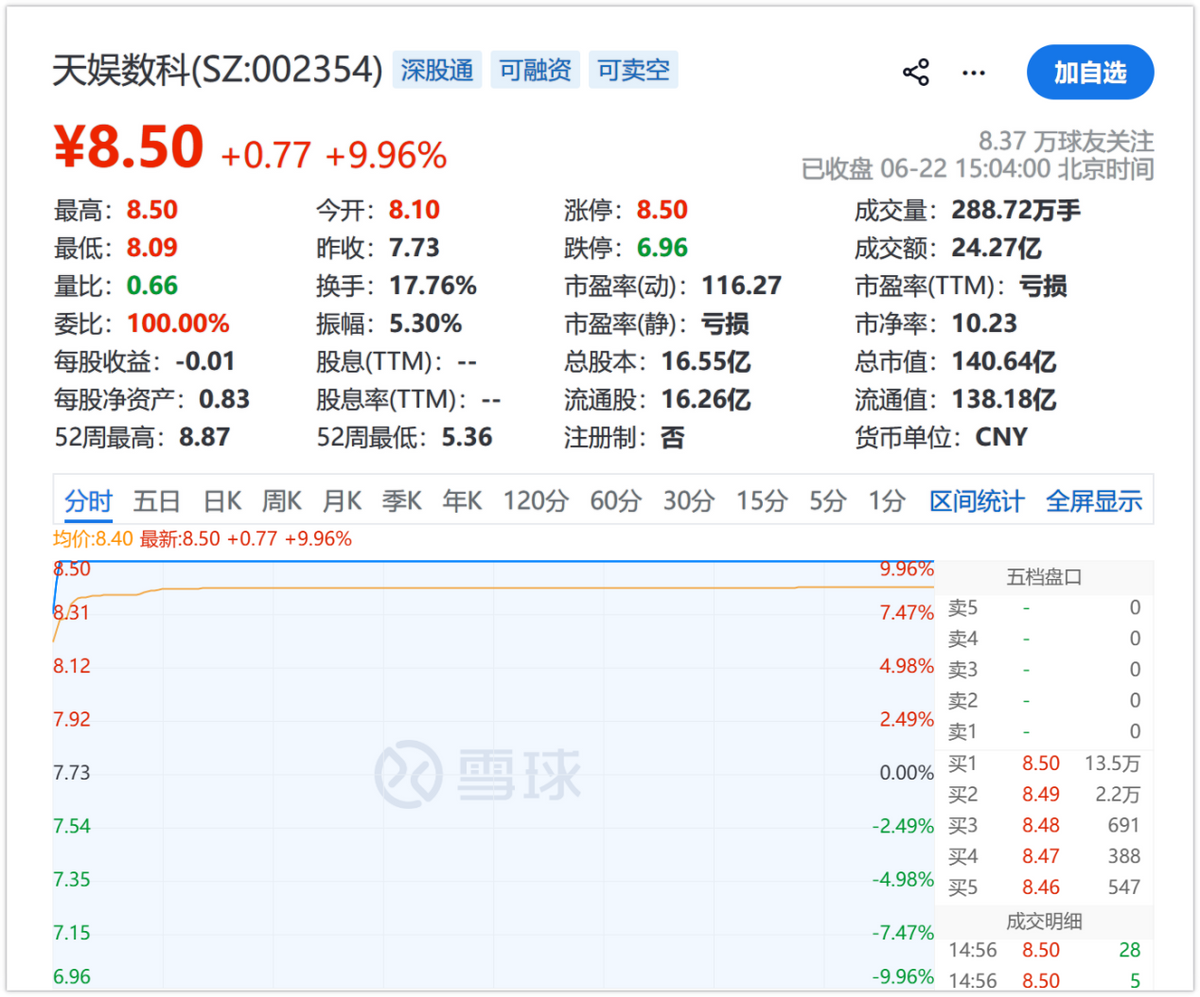Click the 买1 order row

1044,765
